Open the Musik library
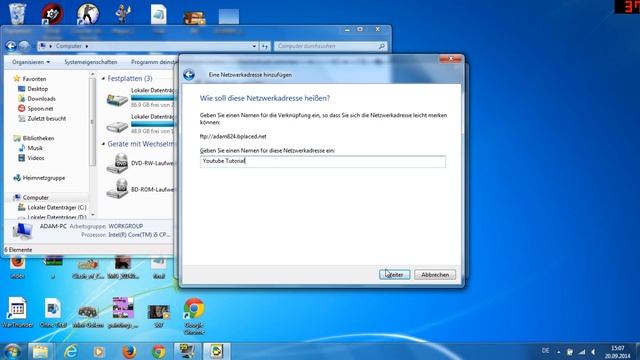This screenshot has width=640, height=360. [35, 148]
